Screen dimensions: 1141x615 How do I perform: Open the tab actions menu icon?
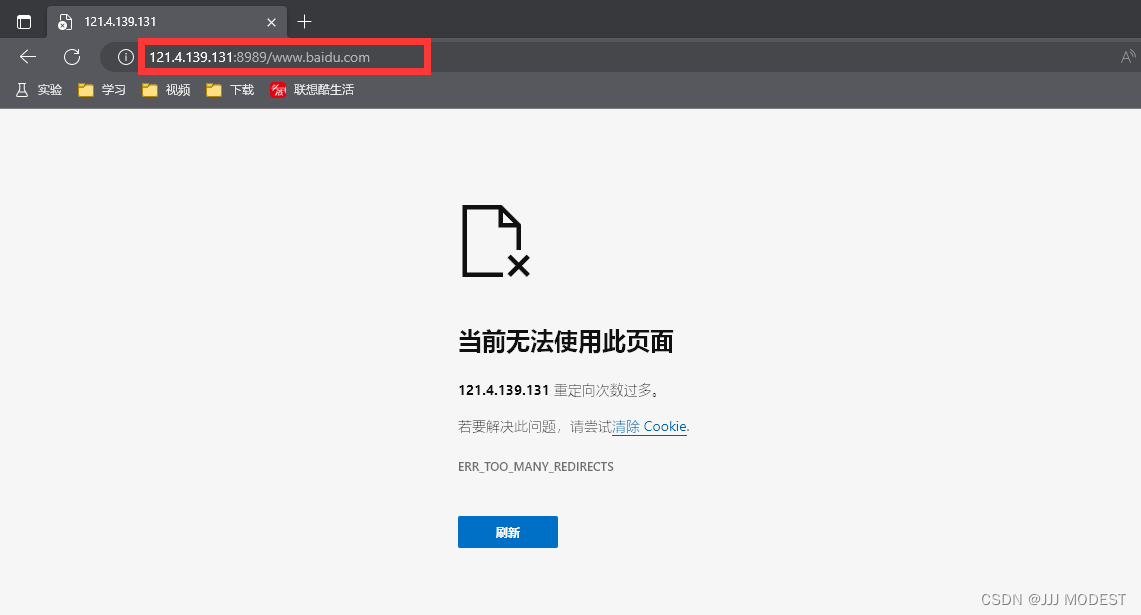24,22
